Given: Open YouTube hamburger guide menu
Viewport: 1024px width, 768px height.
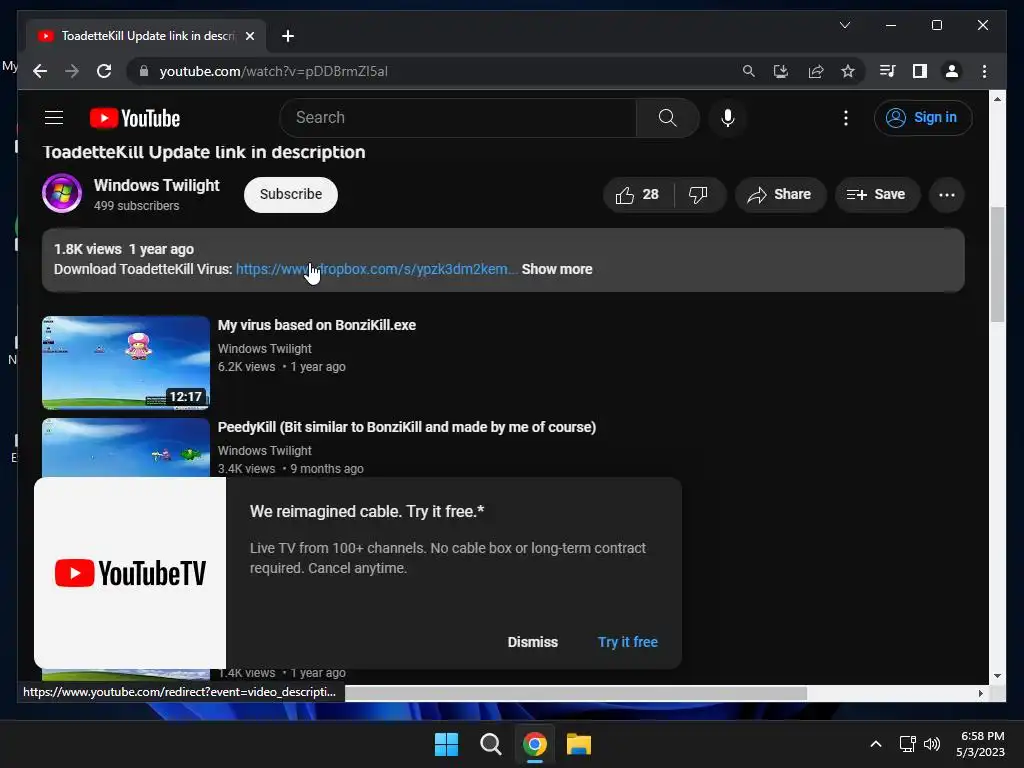Looking at the screenshot, I should (54, 118).
